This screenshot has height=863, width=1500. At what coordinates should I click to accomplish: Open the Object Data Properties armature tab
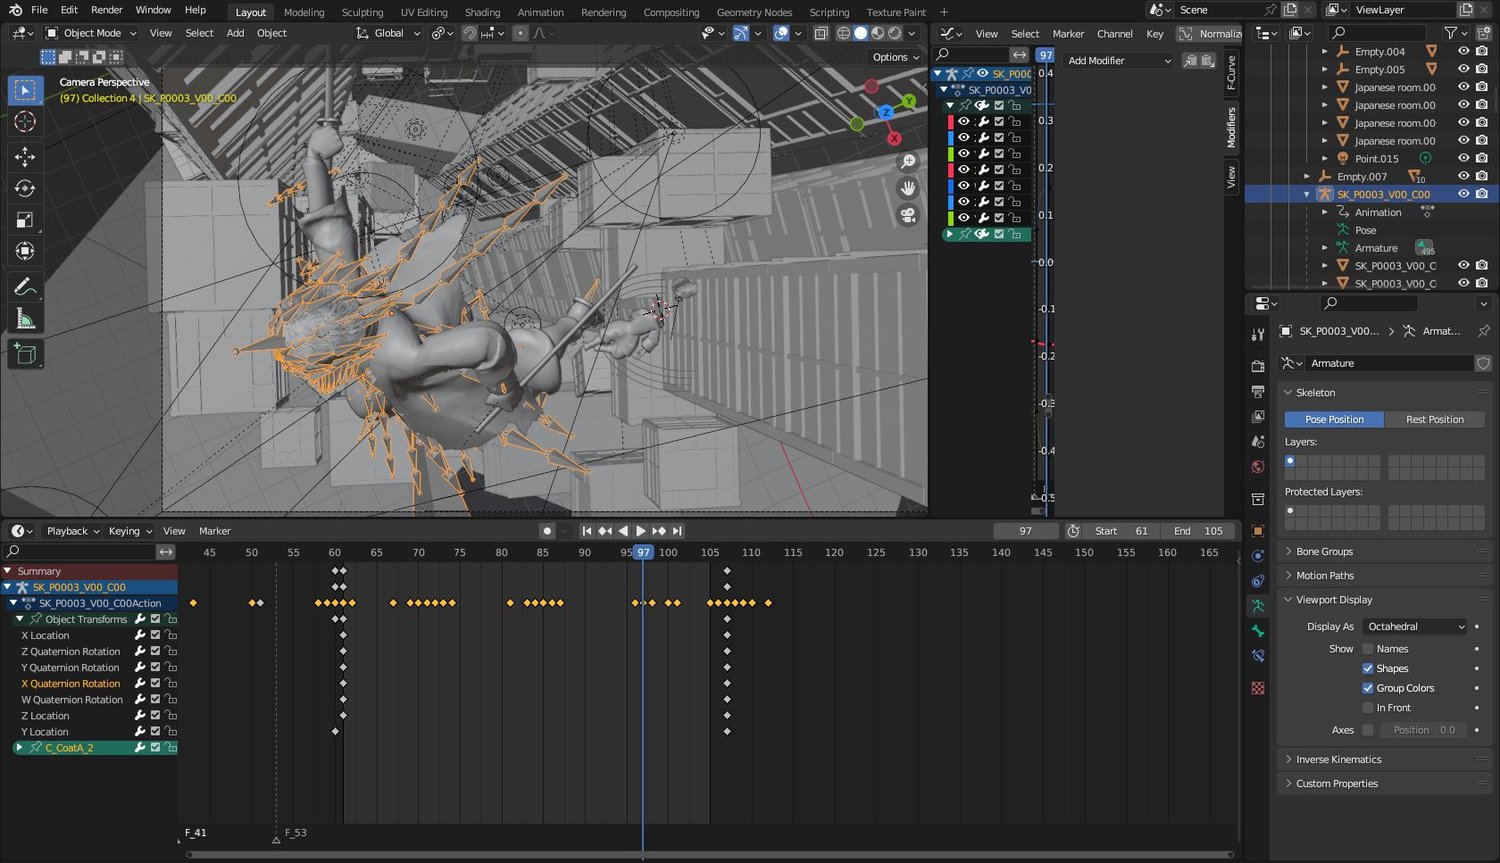click(x=1258, y=606)
